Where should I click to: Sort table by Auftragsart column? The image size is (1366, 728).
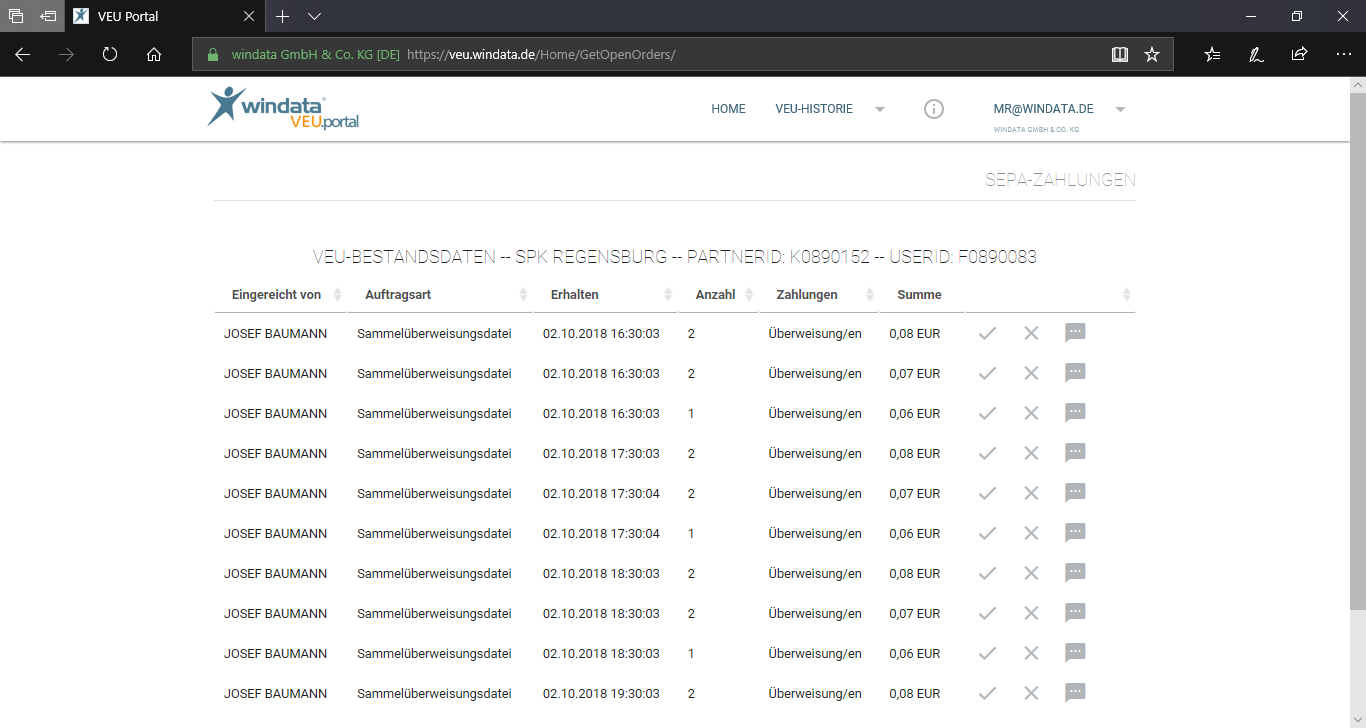440,295
